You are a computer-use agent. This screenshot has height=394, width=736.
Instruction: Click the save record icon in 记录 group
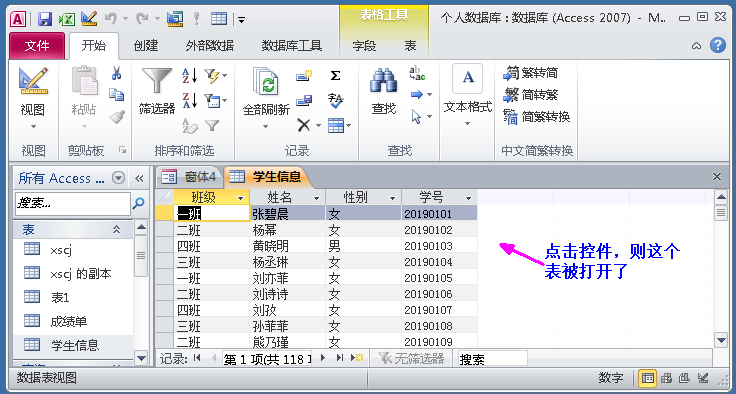pyautogui.click(x=304, y=100)
